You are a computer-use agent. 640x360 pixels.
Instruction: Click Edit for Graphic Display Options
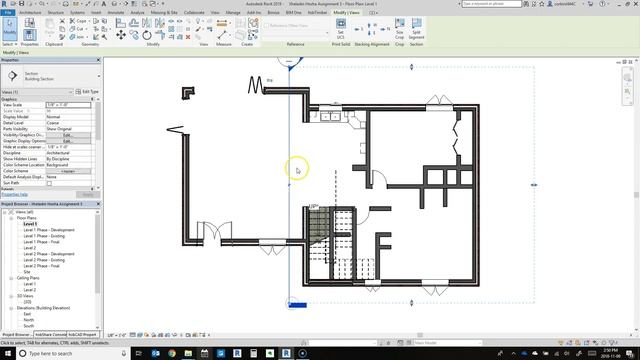click(x=68, y=141)
